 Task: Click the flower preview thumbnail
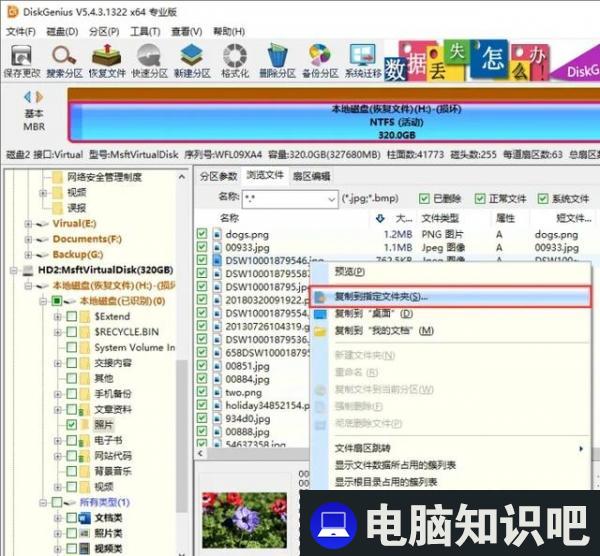point(244,521)
